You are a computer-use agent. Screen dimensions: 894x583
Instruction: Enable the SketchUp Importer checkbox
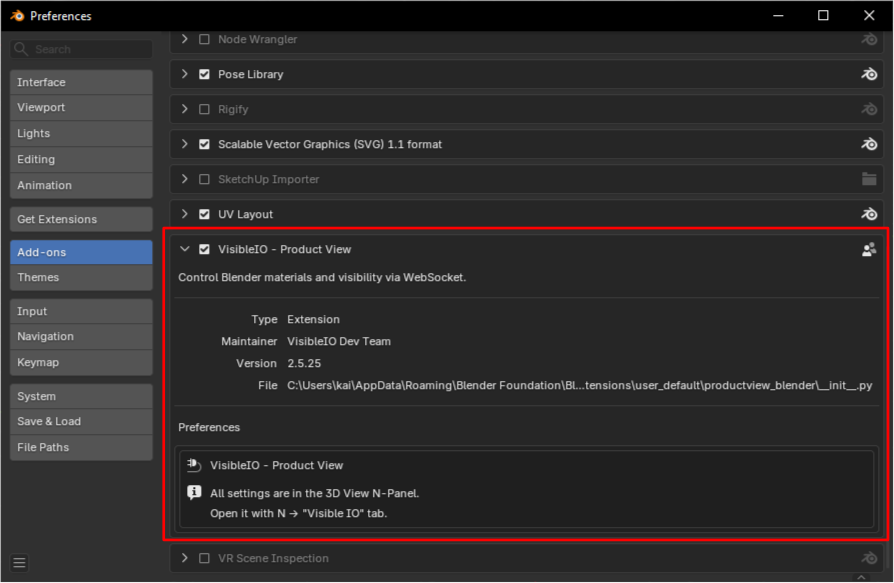point(204,179)
